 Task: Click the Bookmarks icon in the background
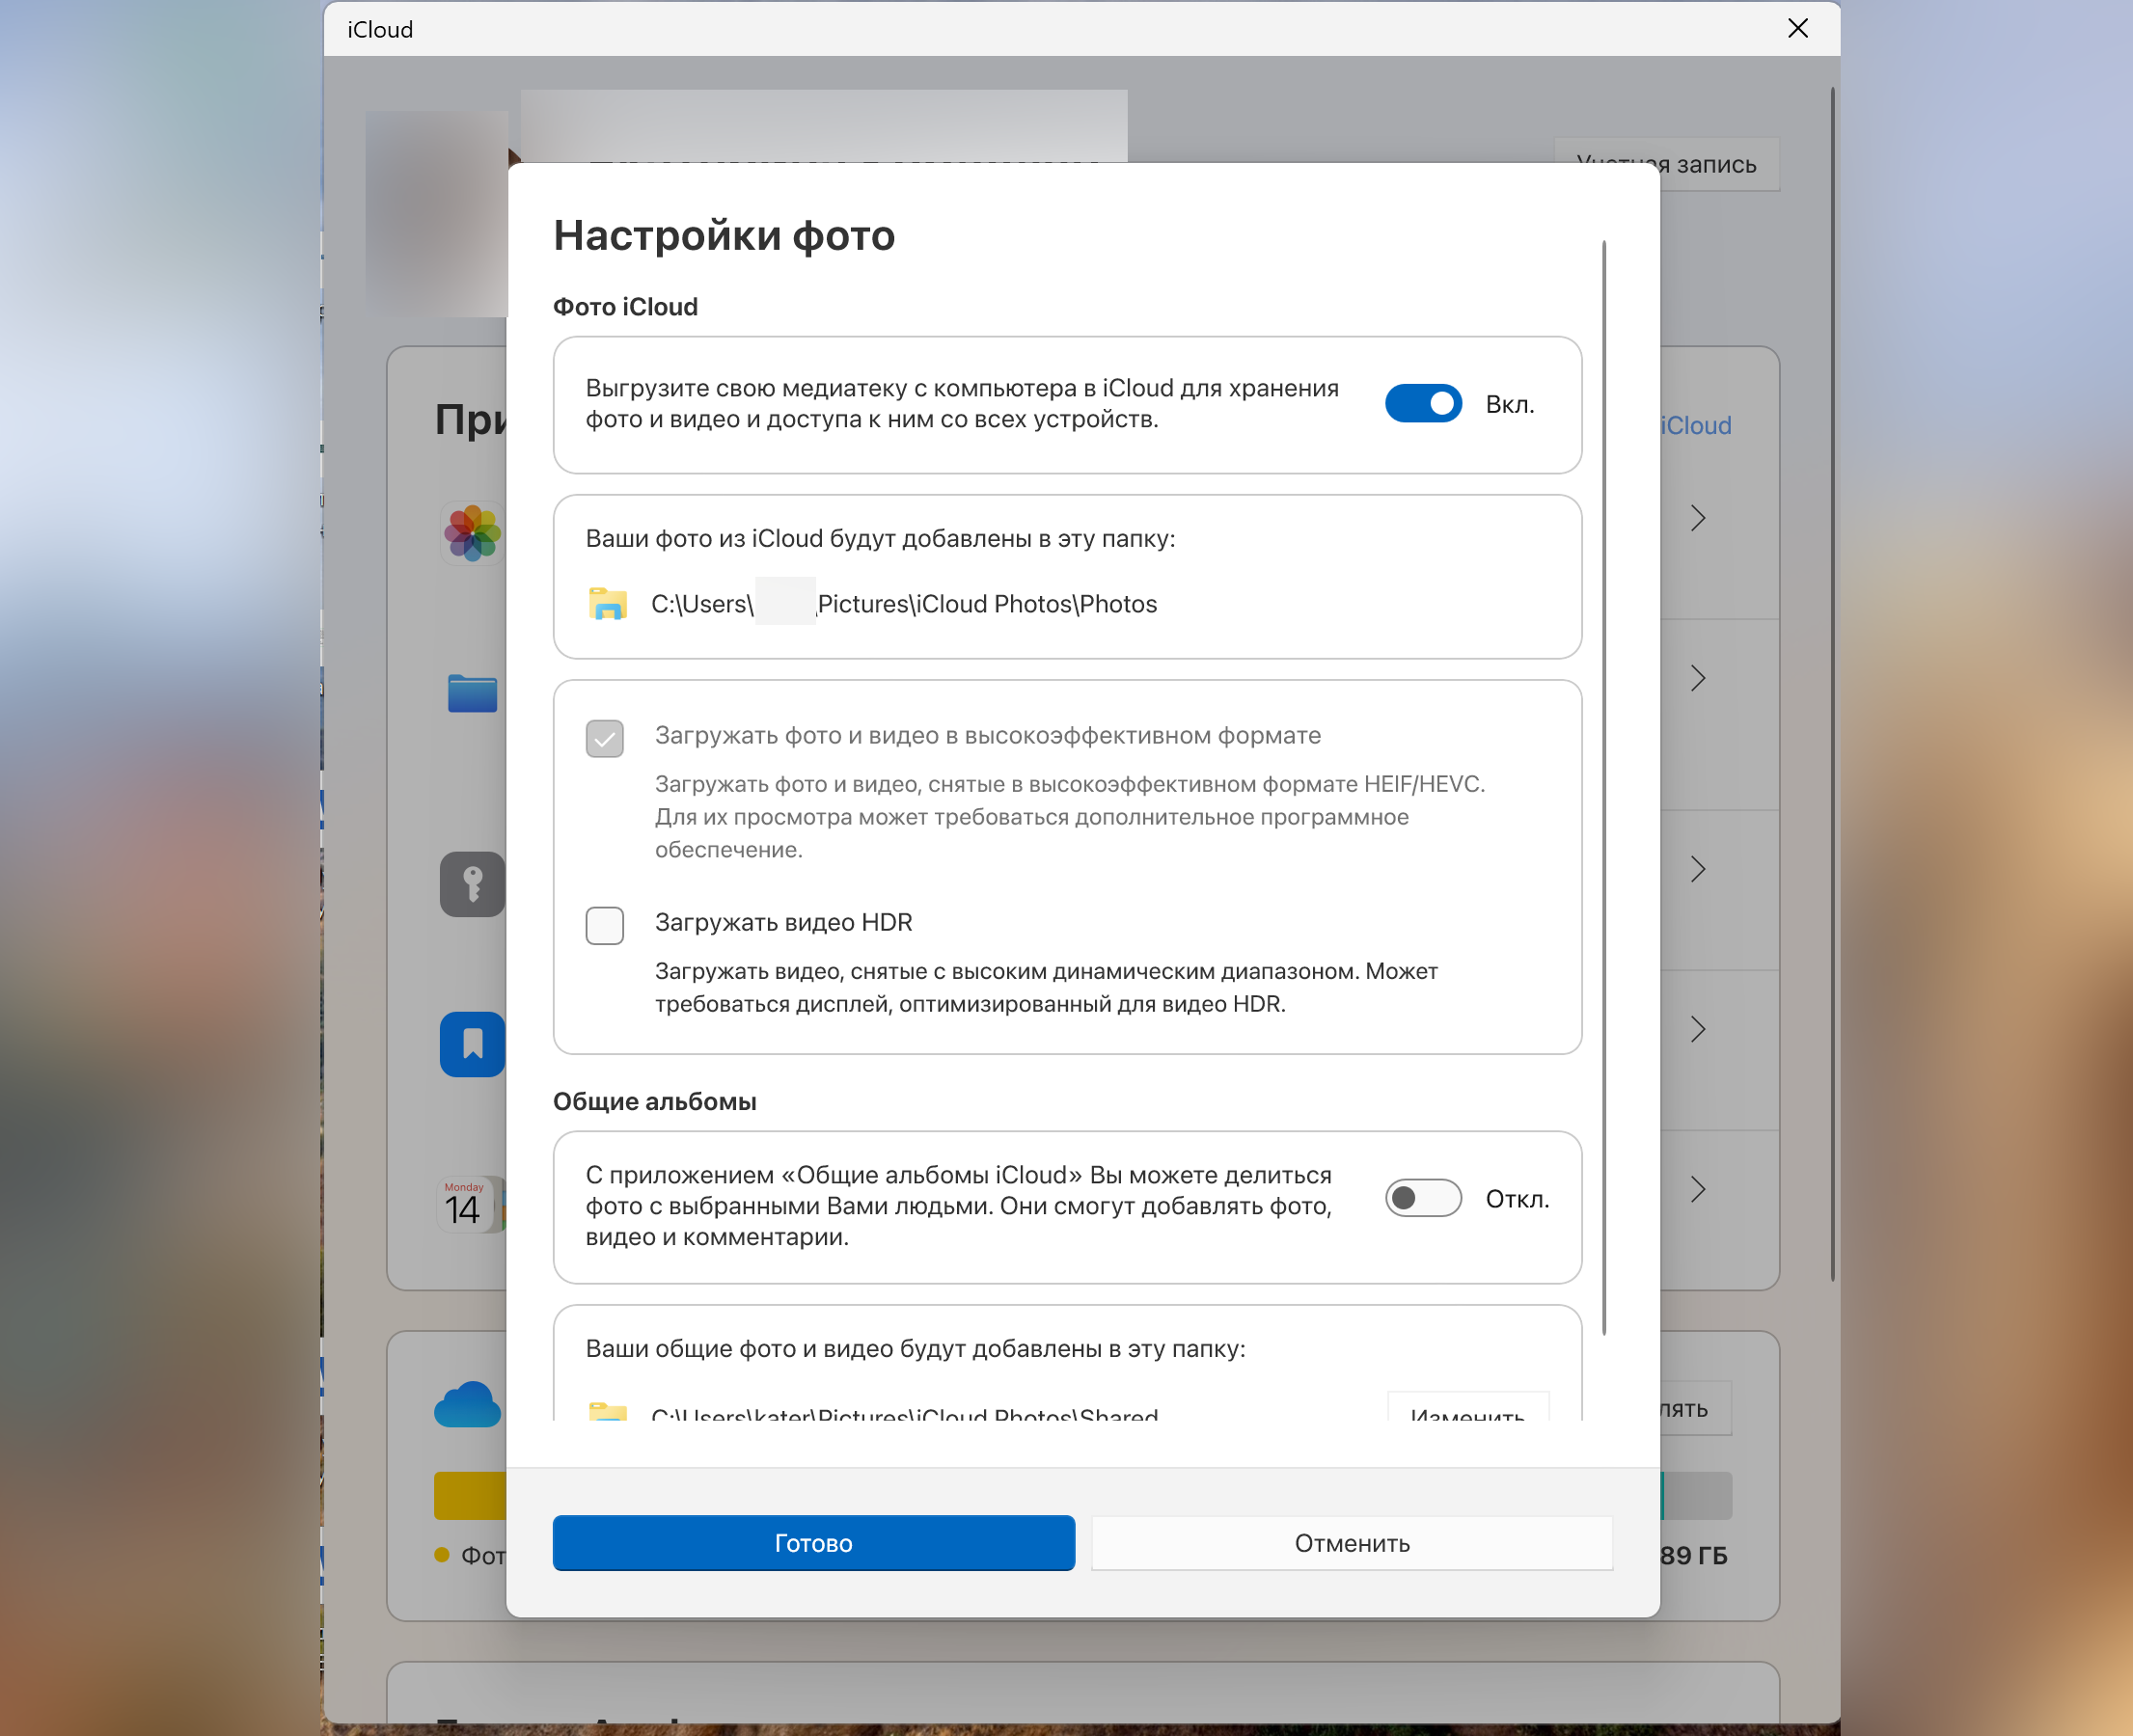pyautogui.click(x=473, y=1044)
